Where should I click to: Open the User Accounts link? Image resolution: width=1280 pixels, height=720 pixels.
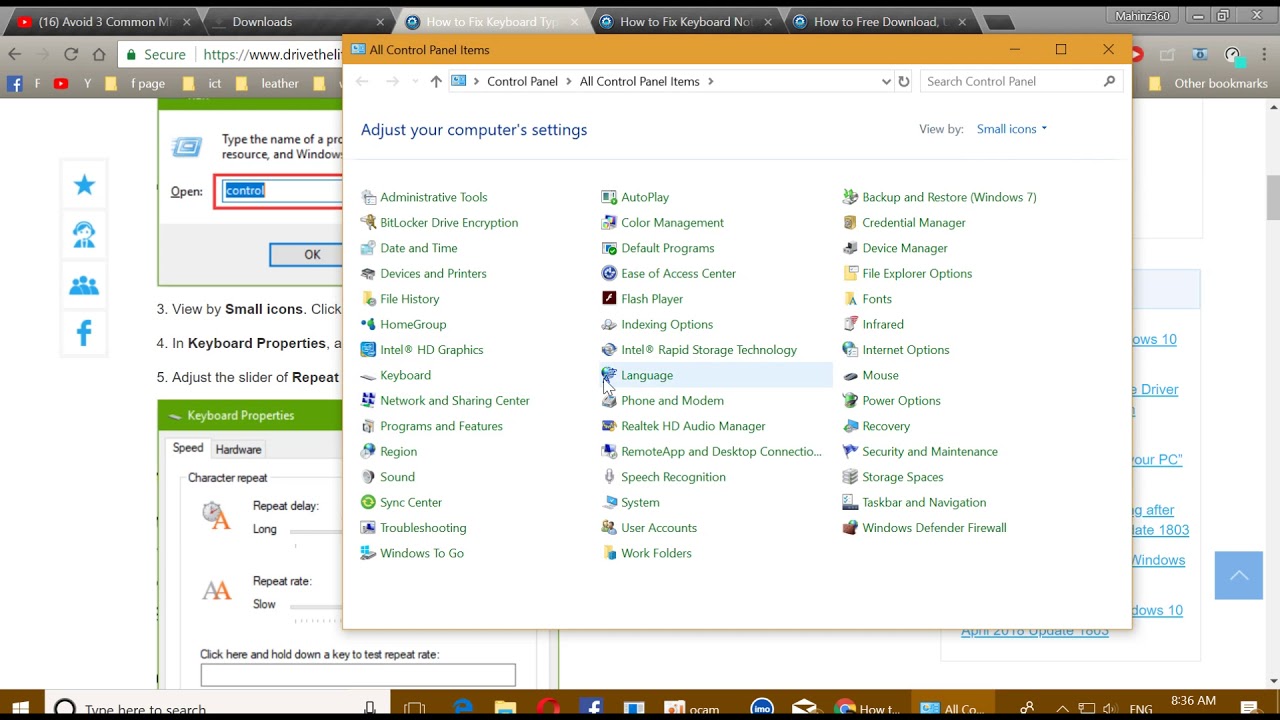click(x=659, y=528)
